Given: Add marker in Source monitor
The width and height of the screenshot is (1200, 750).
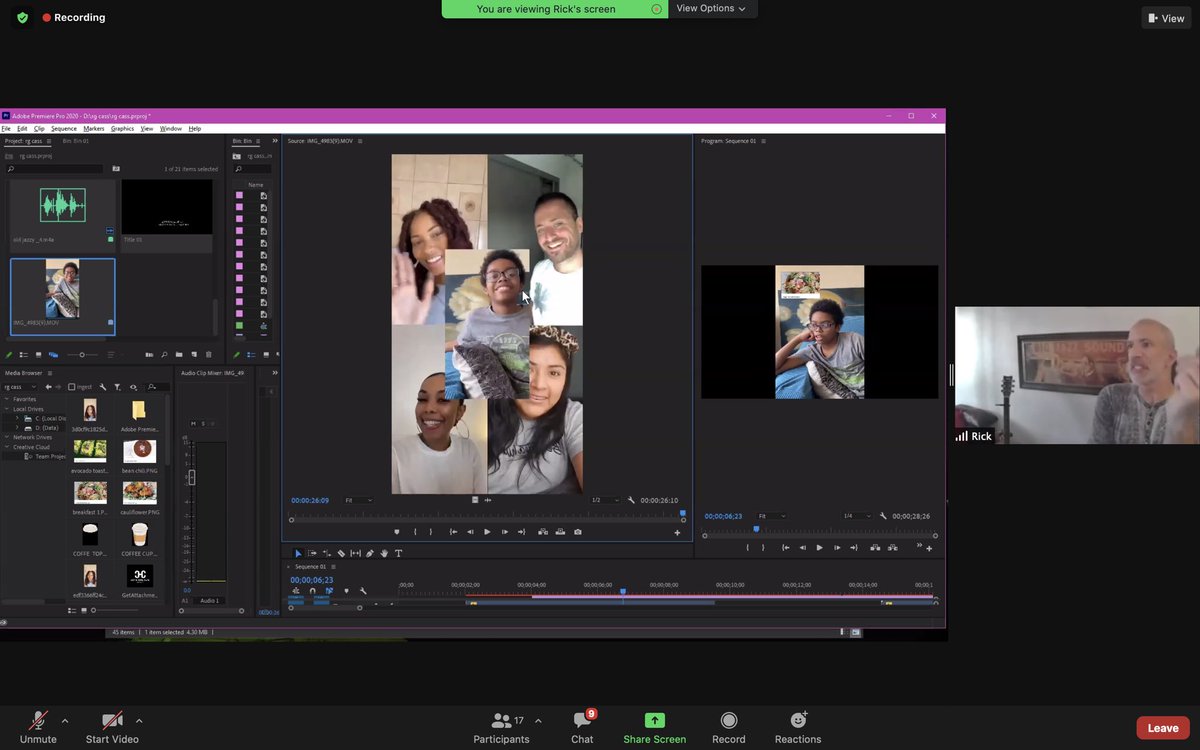Looking at the screenshot, I should [x=397, y=532].
